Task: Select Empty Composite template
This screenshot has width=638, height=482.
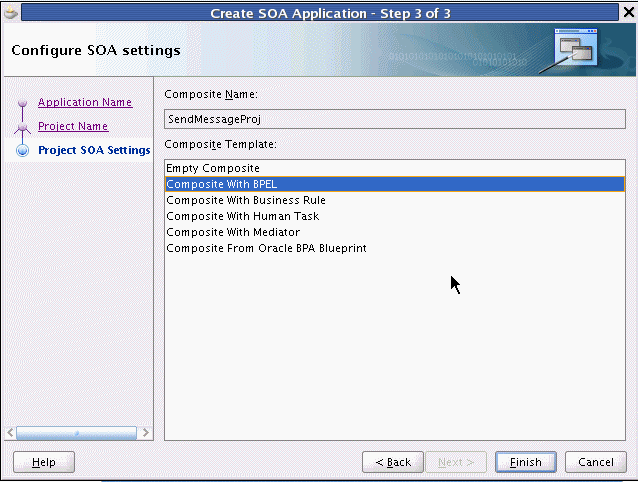Action: (x=395, y=168)
